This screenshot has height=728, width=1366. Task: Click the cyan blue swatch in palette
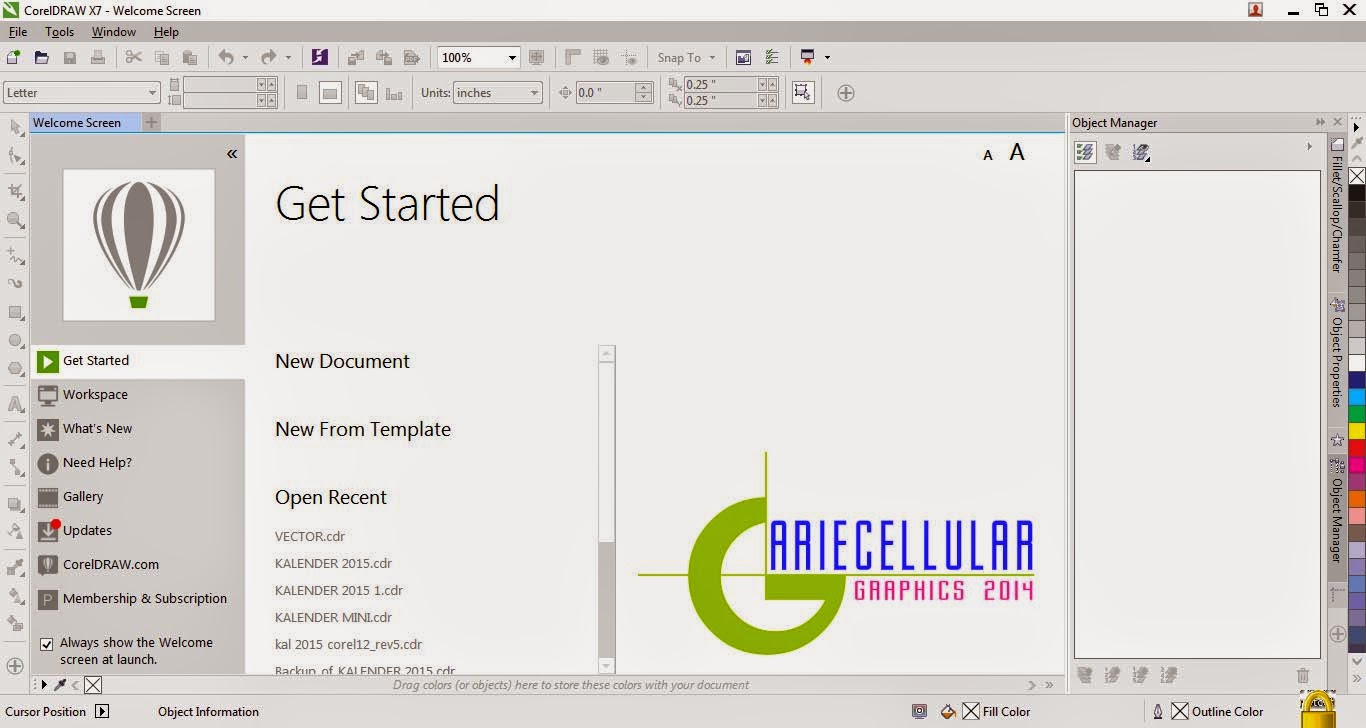pyautogui.click(x=1357, y=397)
